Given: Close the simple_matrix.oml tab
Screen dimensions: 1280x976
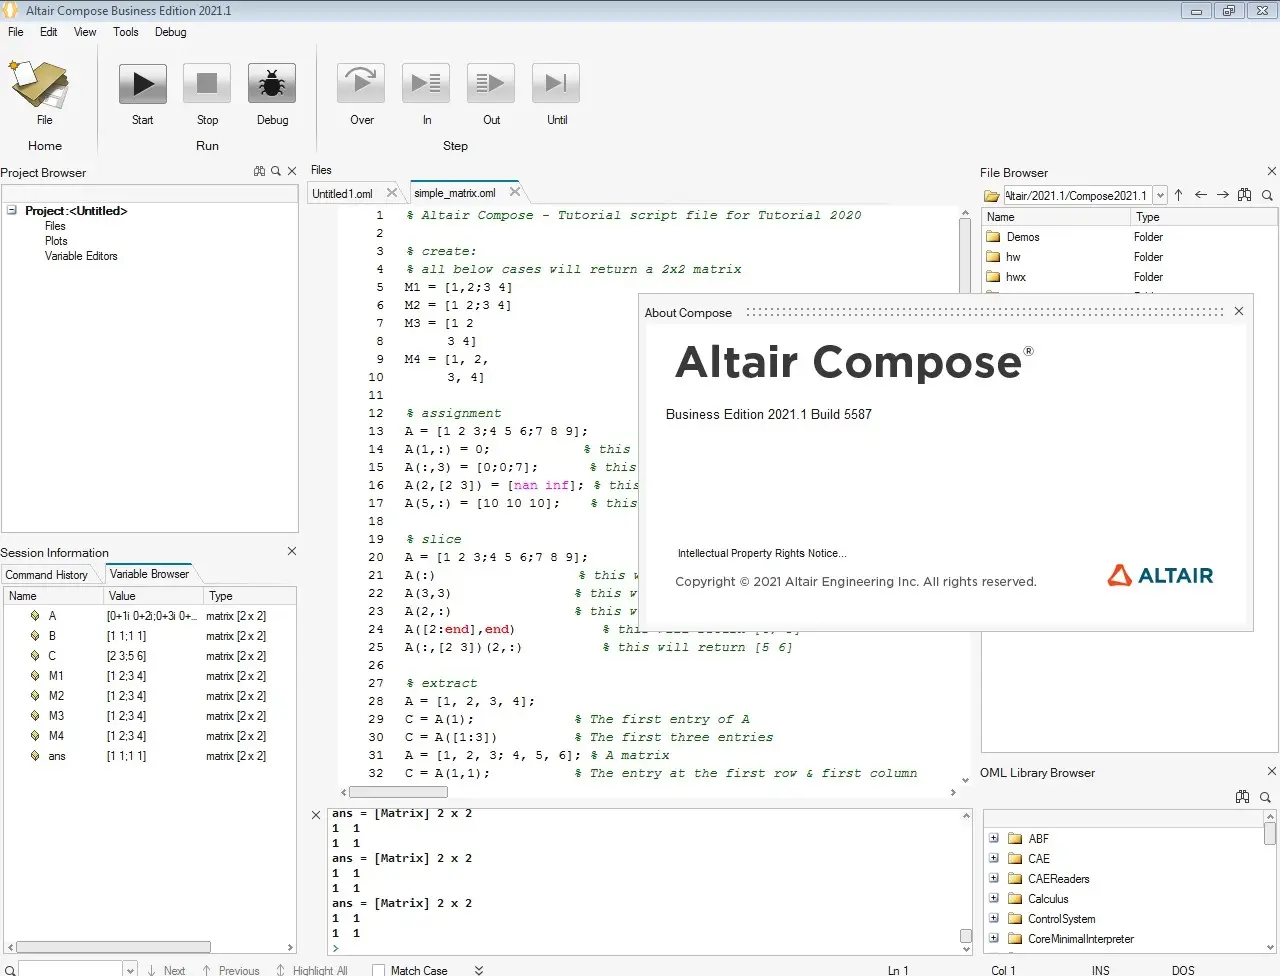Looking at the screenshot, I should click(x=515, y=192).
